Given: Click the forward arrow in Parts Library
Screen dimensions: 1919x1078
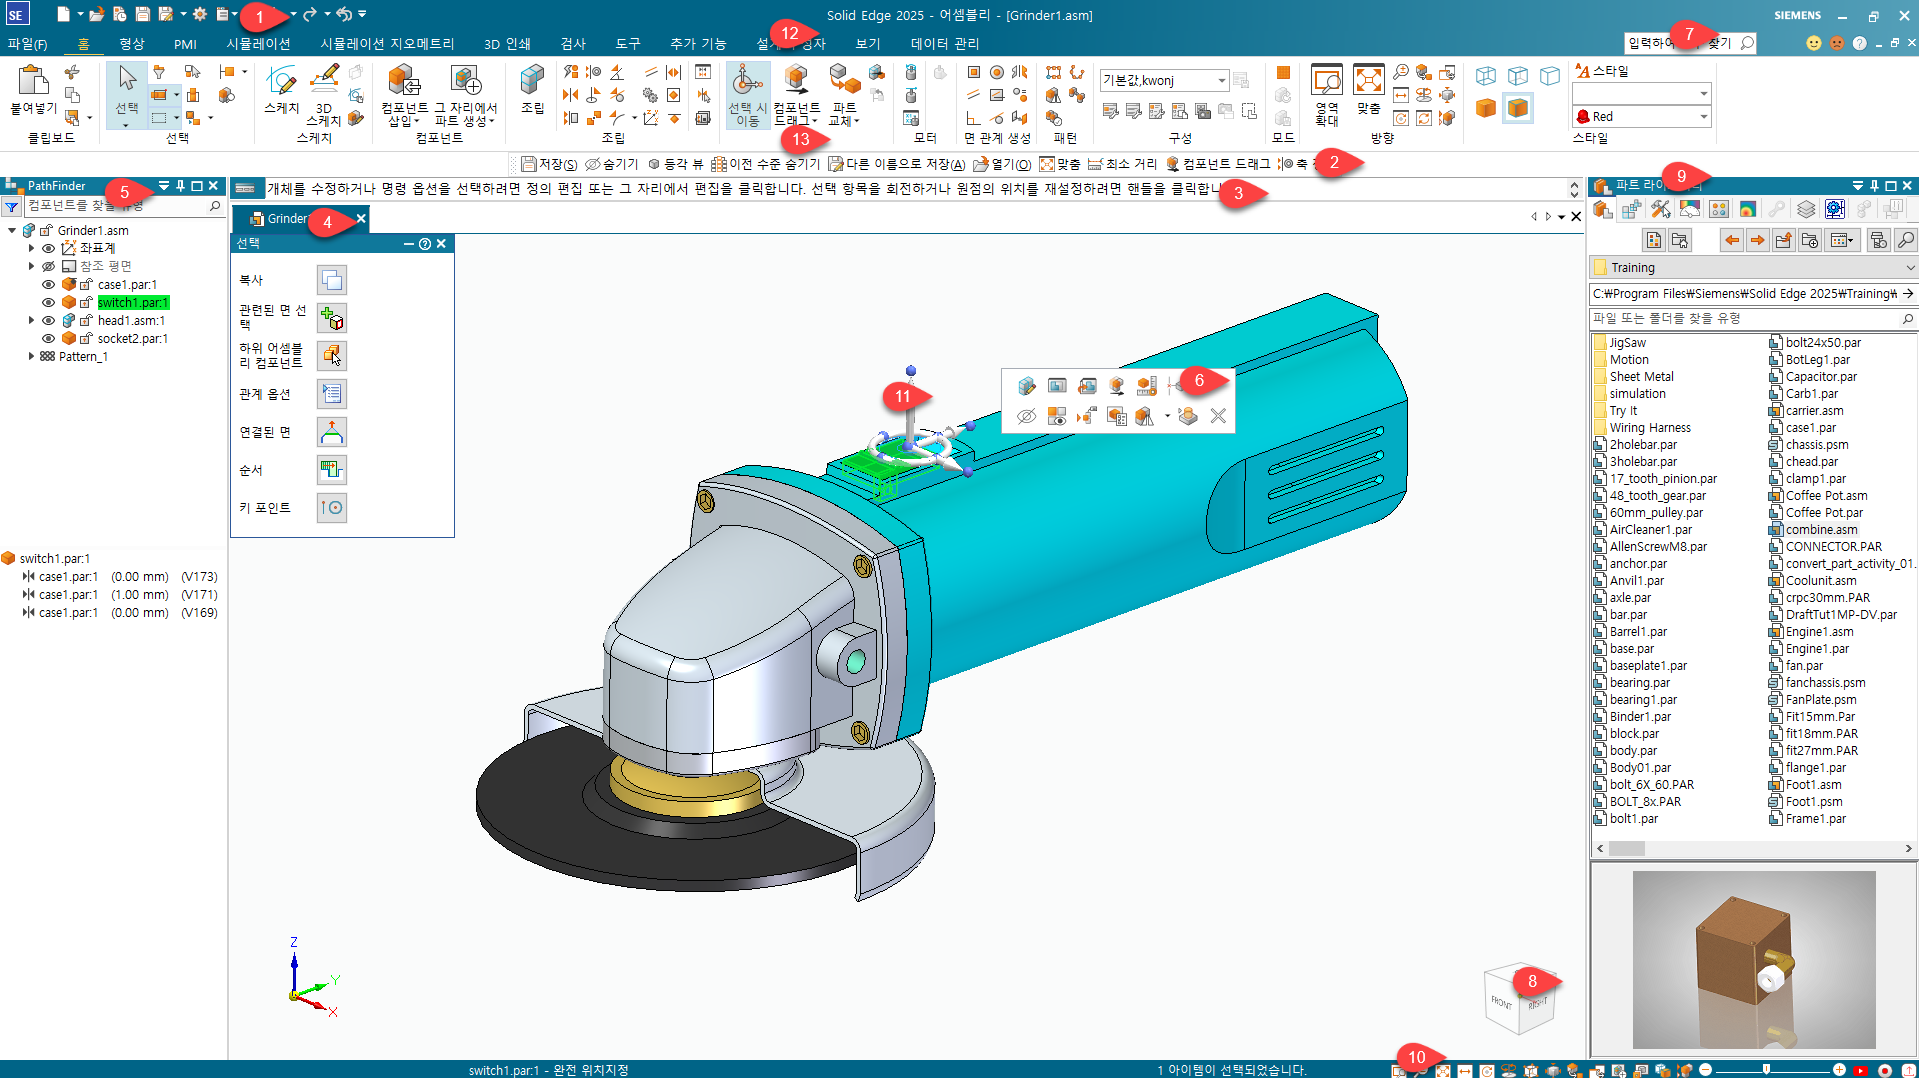Looking at the screenshot, I should point(1757,240).
